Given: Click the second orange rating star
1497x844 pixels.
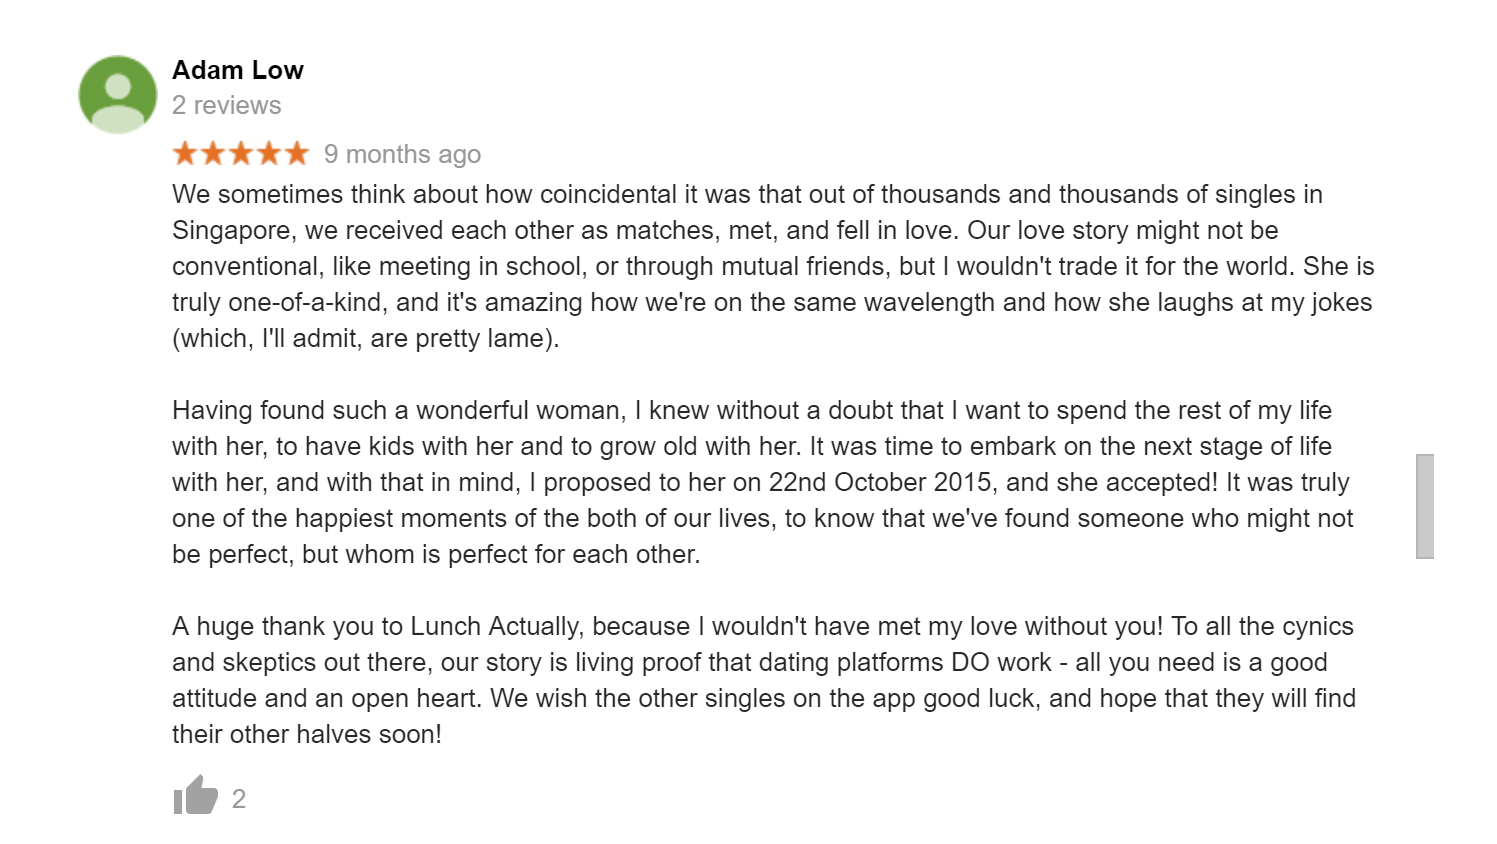Looking at the screenshot, I should [213, 153].
